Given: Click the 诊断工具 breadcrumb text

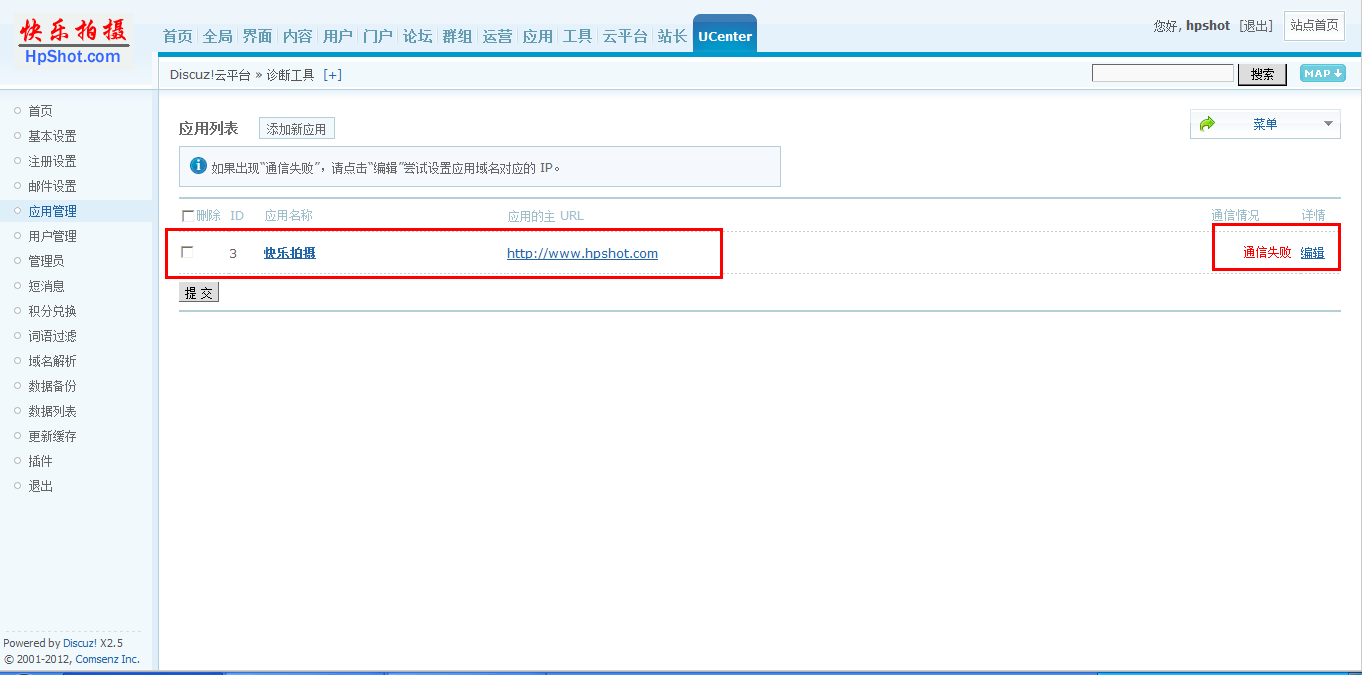Looking at the screenshot, I should (290, 75).
